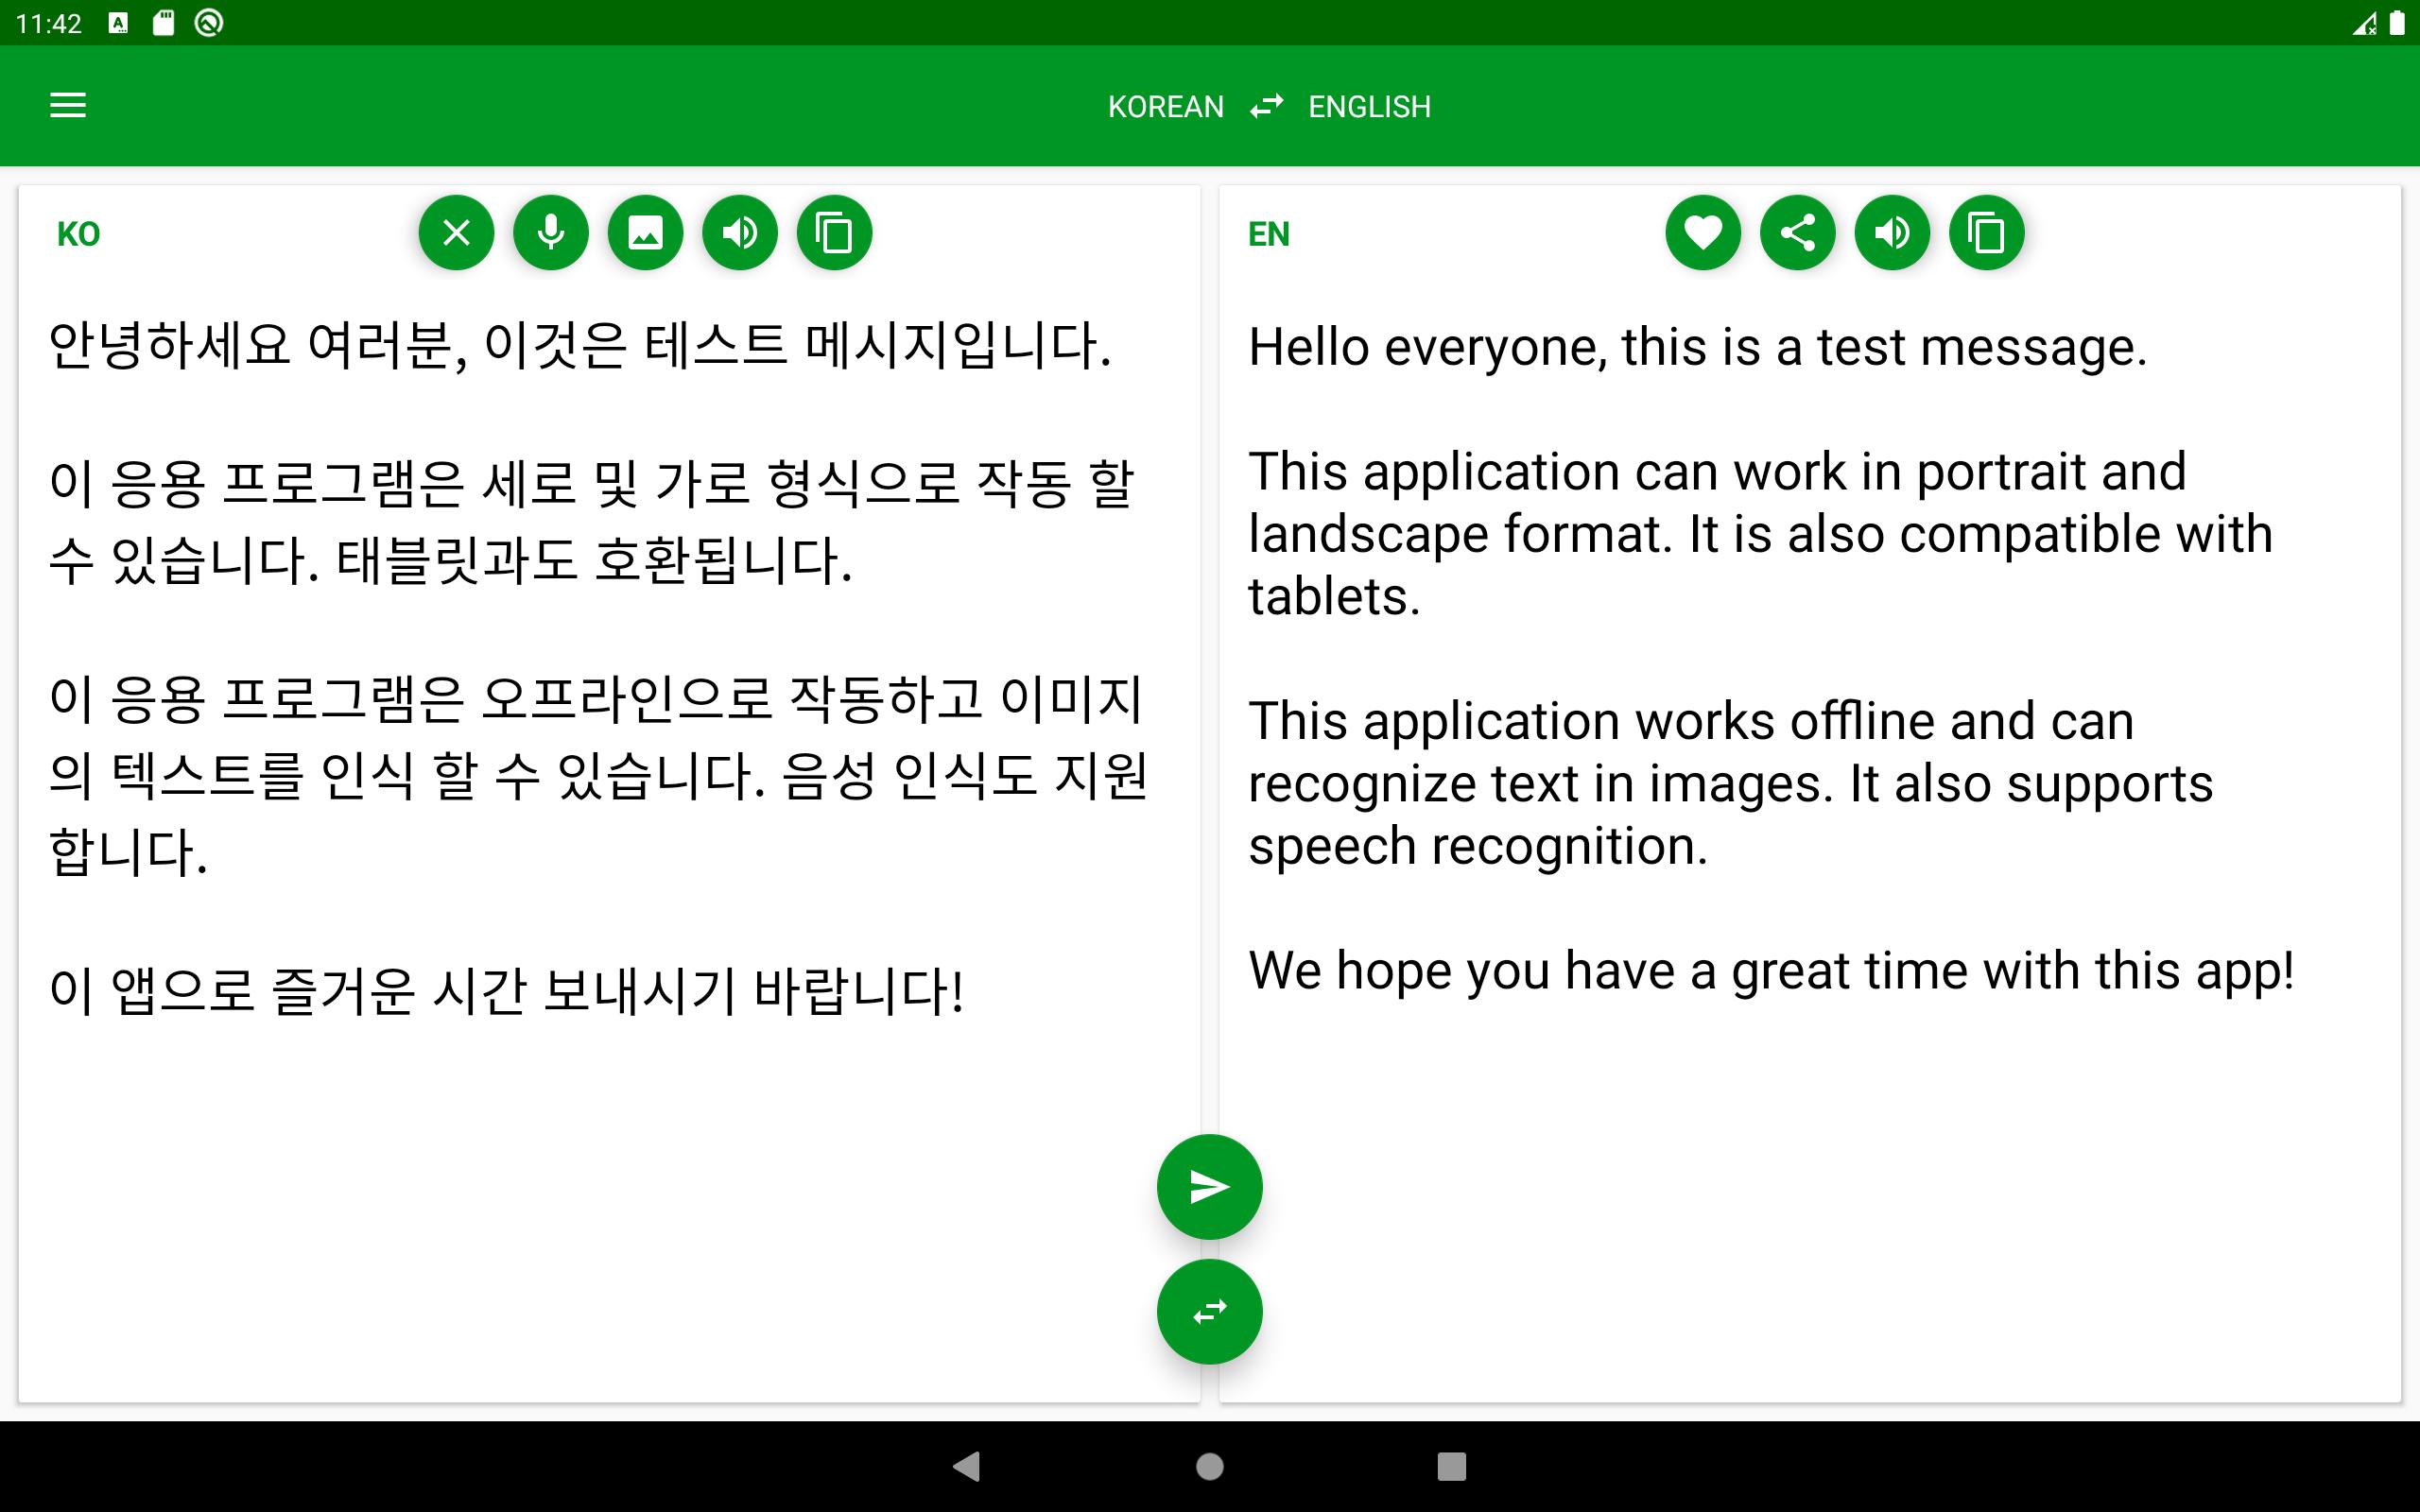Tap the circular status bar notification icon
2420x1512 pixels.
(x=208, y=23)
